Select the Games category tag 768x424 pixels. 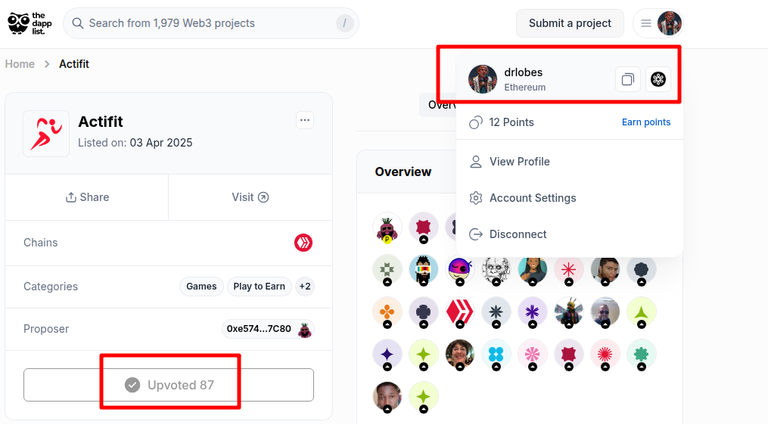click(x=201, y=286)
